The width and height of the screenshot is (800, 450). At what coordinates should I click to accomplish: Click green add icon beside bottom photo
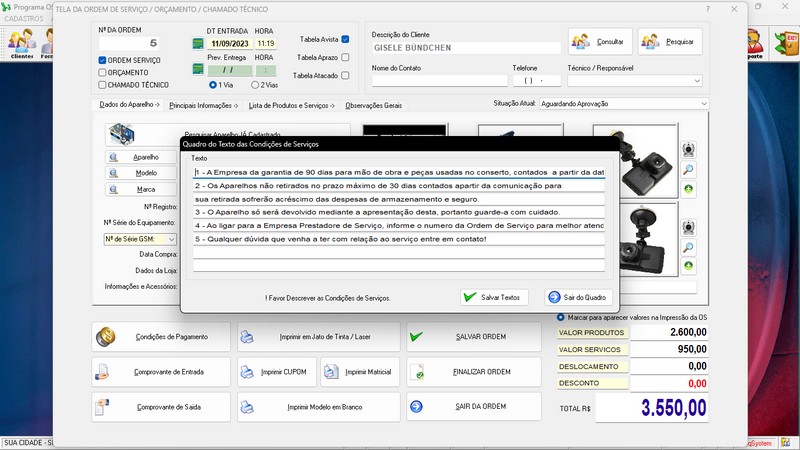(x=688, y=266)
